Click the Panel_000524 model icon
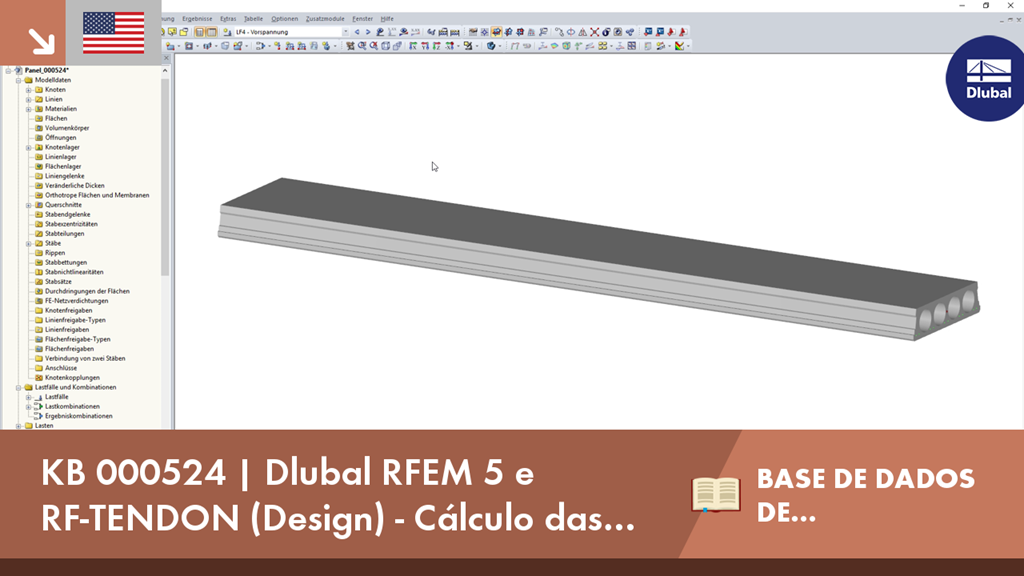Viewport: 1024px width, 576px height. (18, 71)
